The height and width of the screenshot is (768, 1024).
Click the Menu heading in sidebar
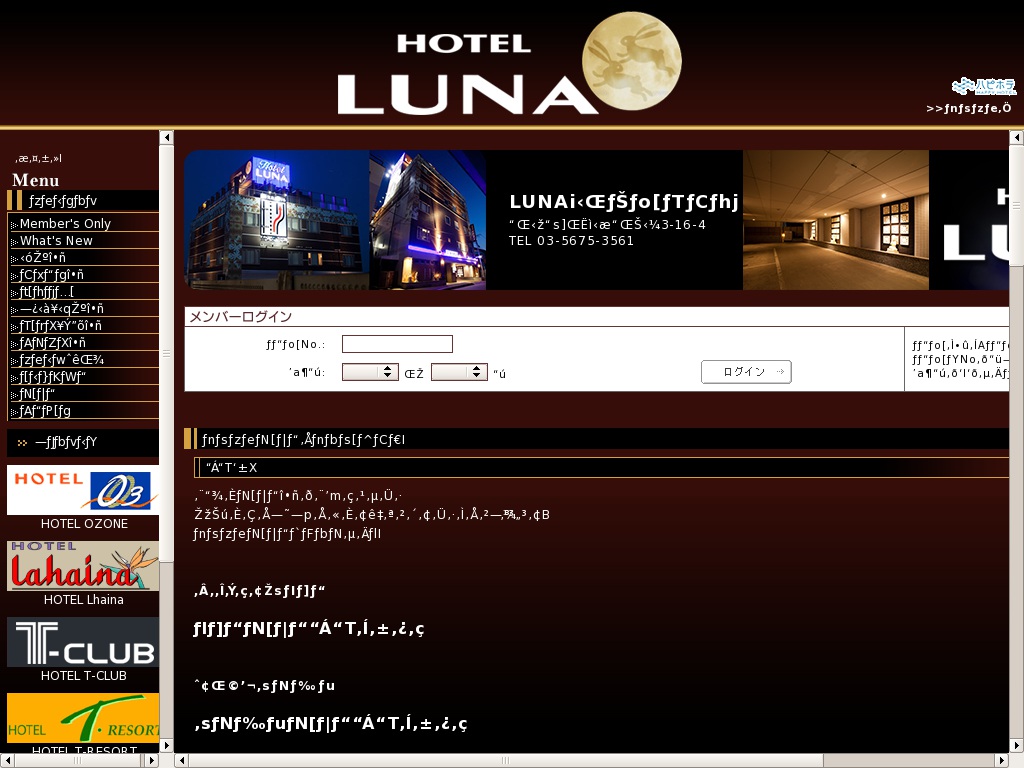[35, 180]
